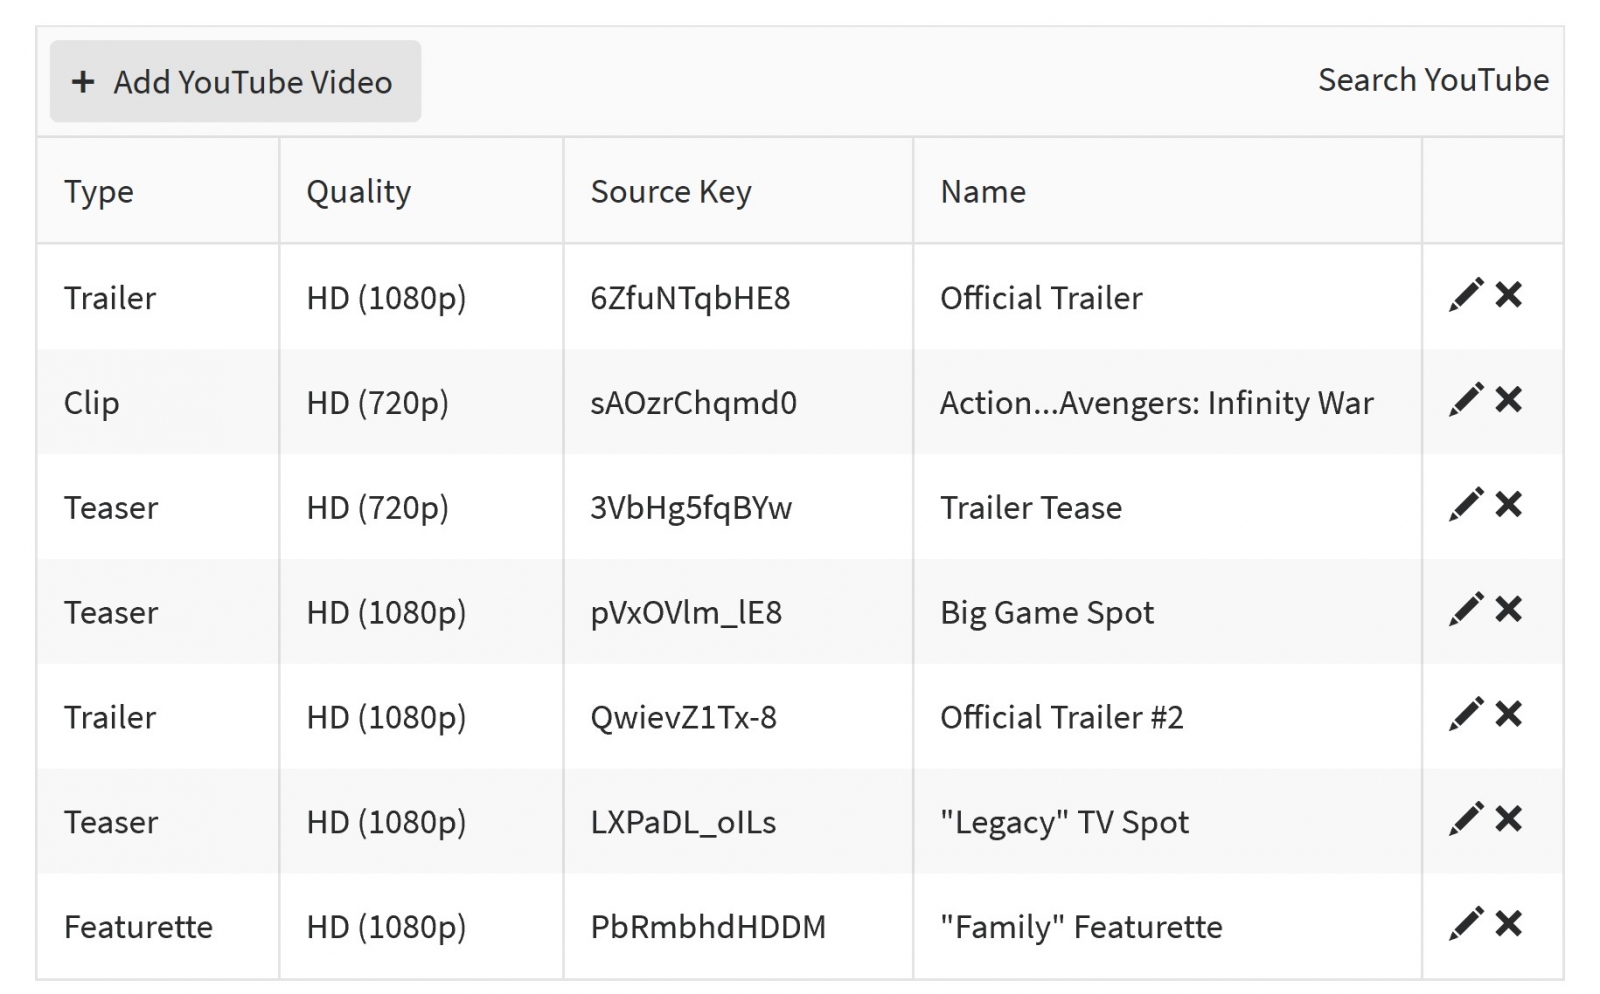Click the Type column header
1600x994 pixels.
point(99,192)
